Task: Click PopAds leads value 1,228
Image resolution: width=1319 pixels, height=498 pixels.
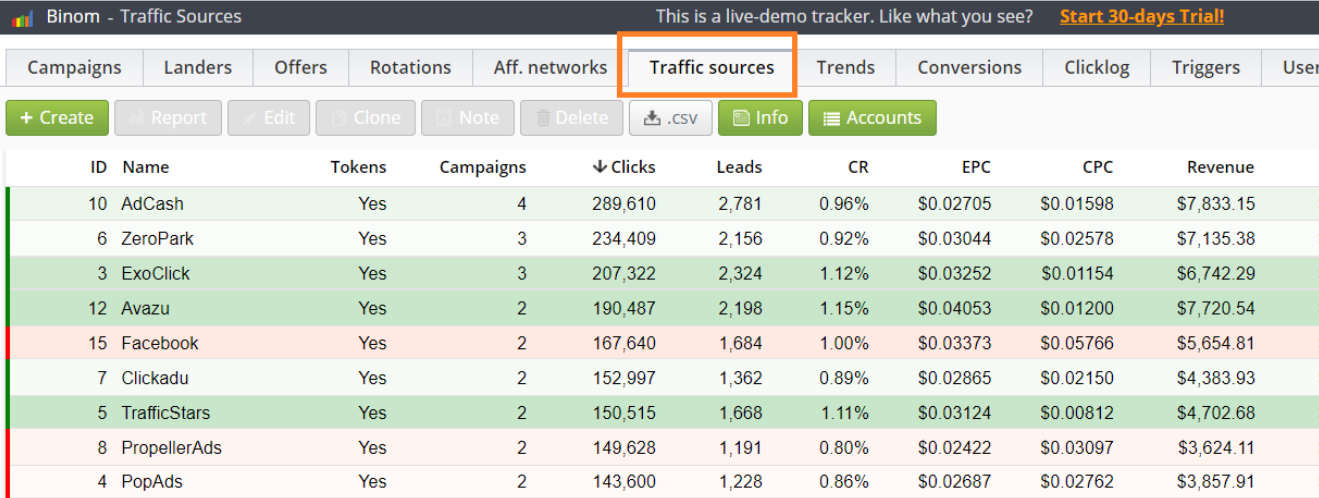Action: [x=740, y=482]
